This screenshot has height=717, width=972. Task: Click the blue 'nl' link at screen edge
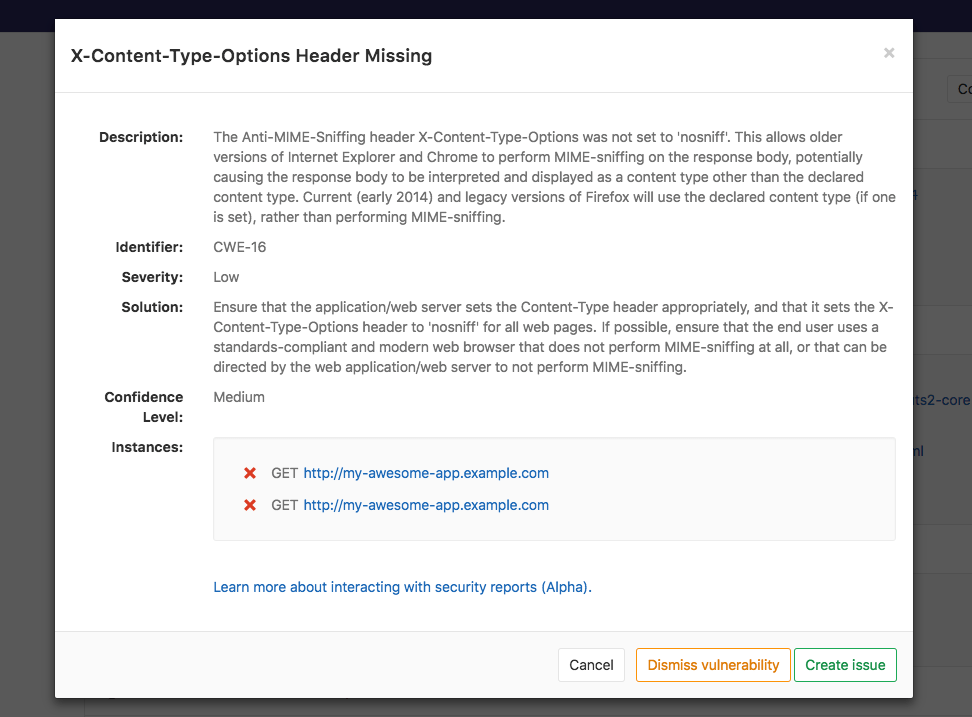919,451
